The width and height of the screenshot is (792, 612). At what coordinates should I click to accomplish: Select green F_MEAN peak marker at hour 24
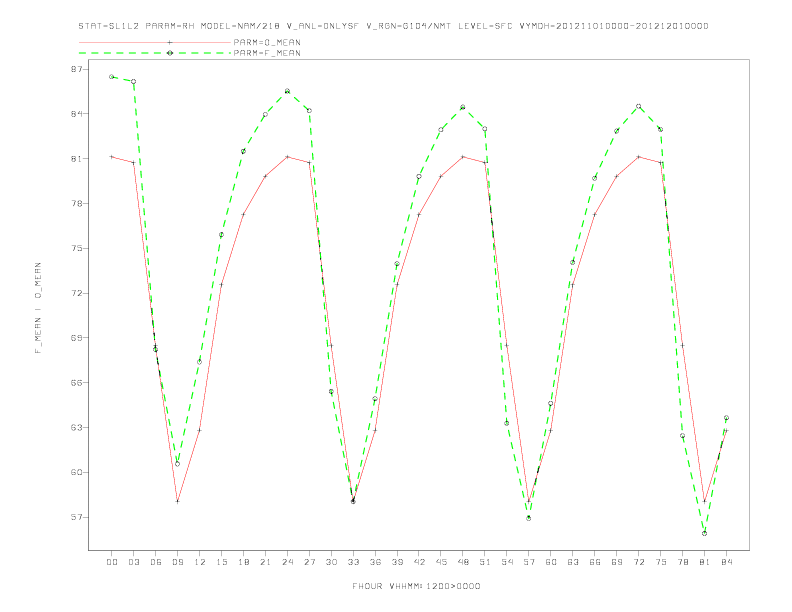[287, 91]
